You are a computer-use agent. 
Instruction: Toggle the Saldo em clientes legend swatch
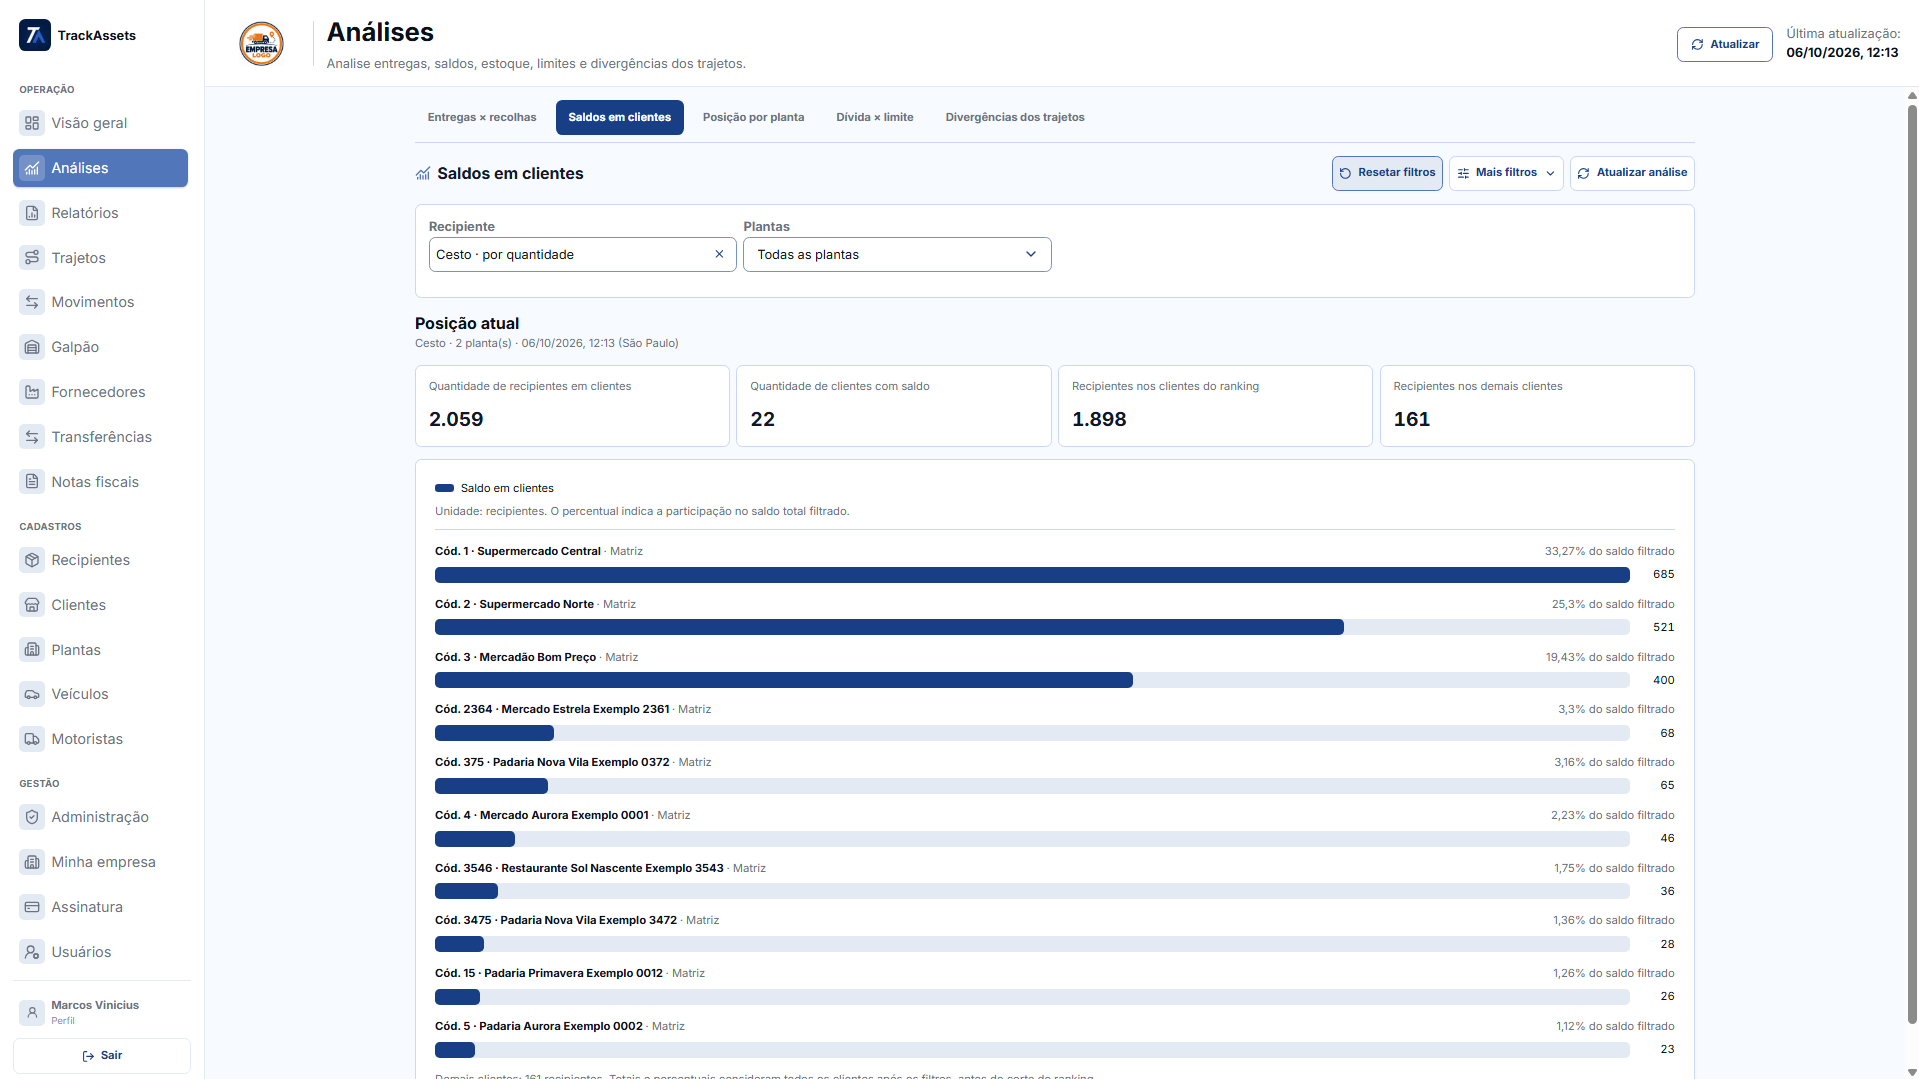click(444, 488)
